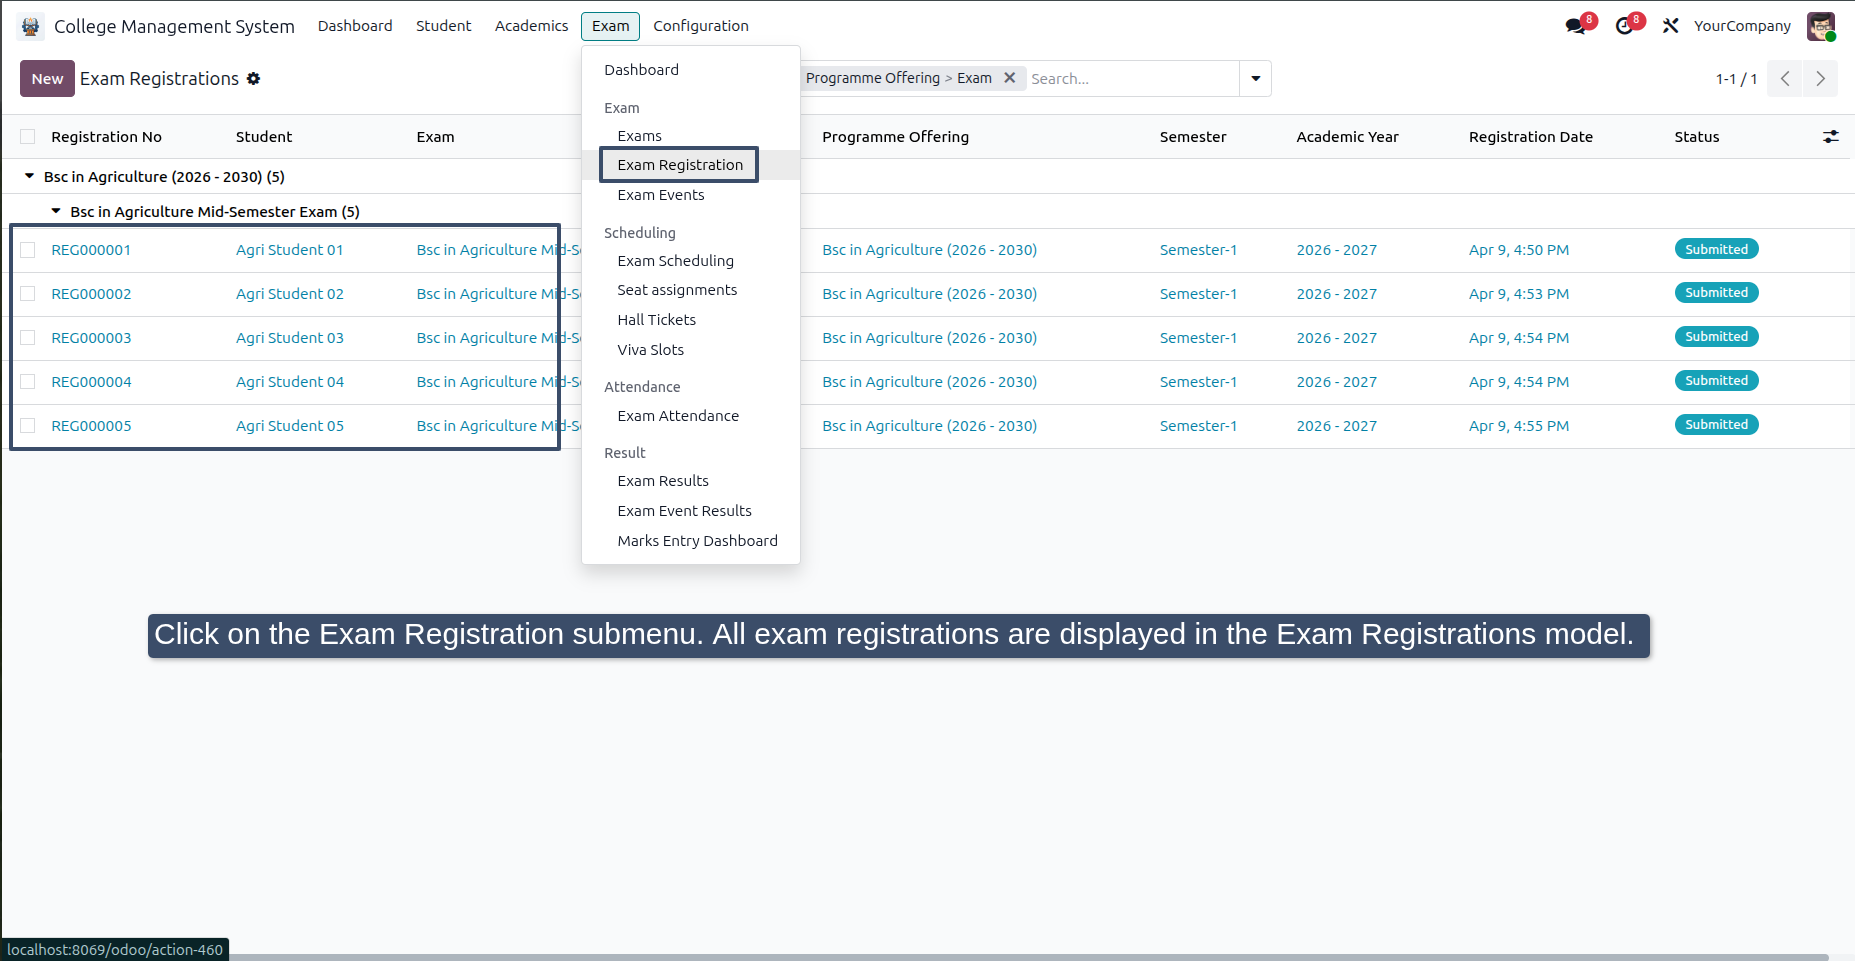Check the REG000005 row checkbox

click(x=28, y=426)
